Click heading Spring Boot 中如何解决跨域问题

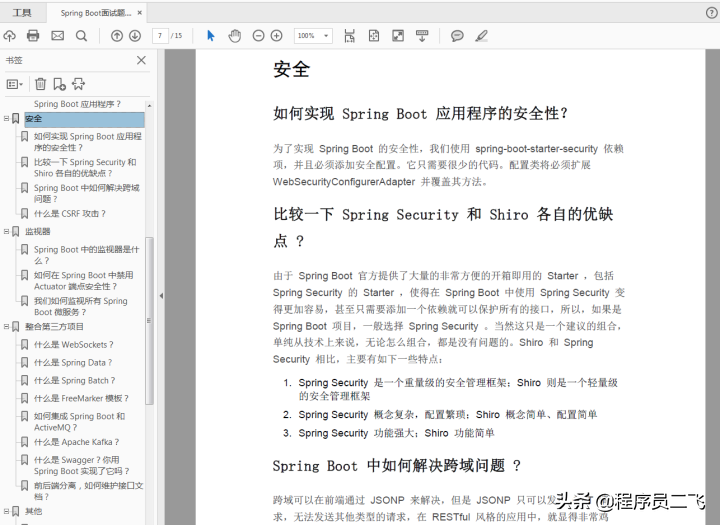pos(397,466)
